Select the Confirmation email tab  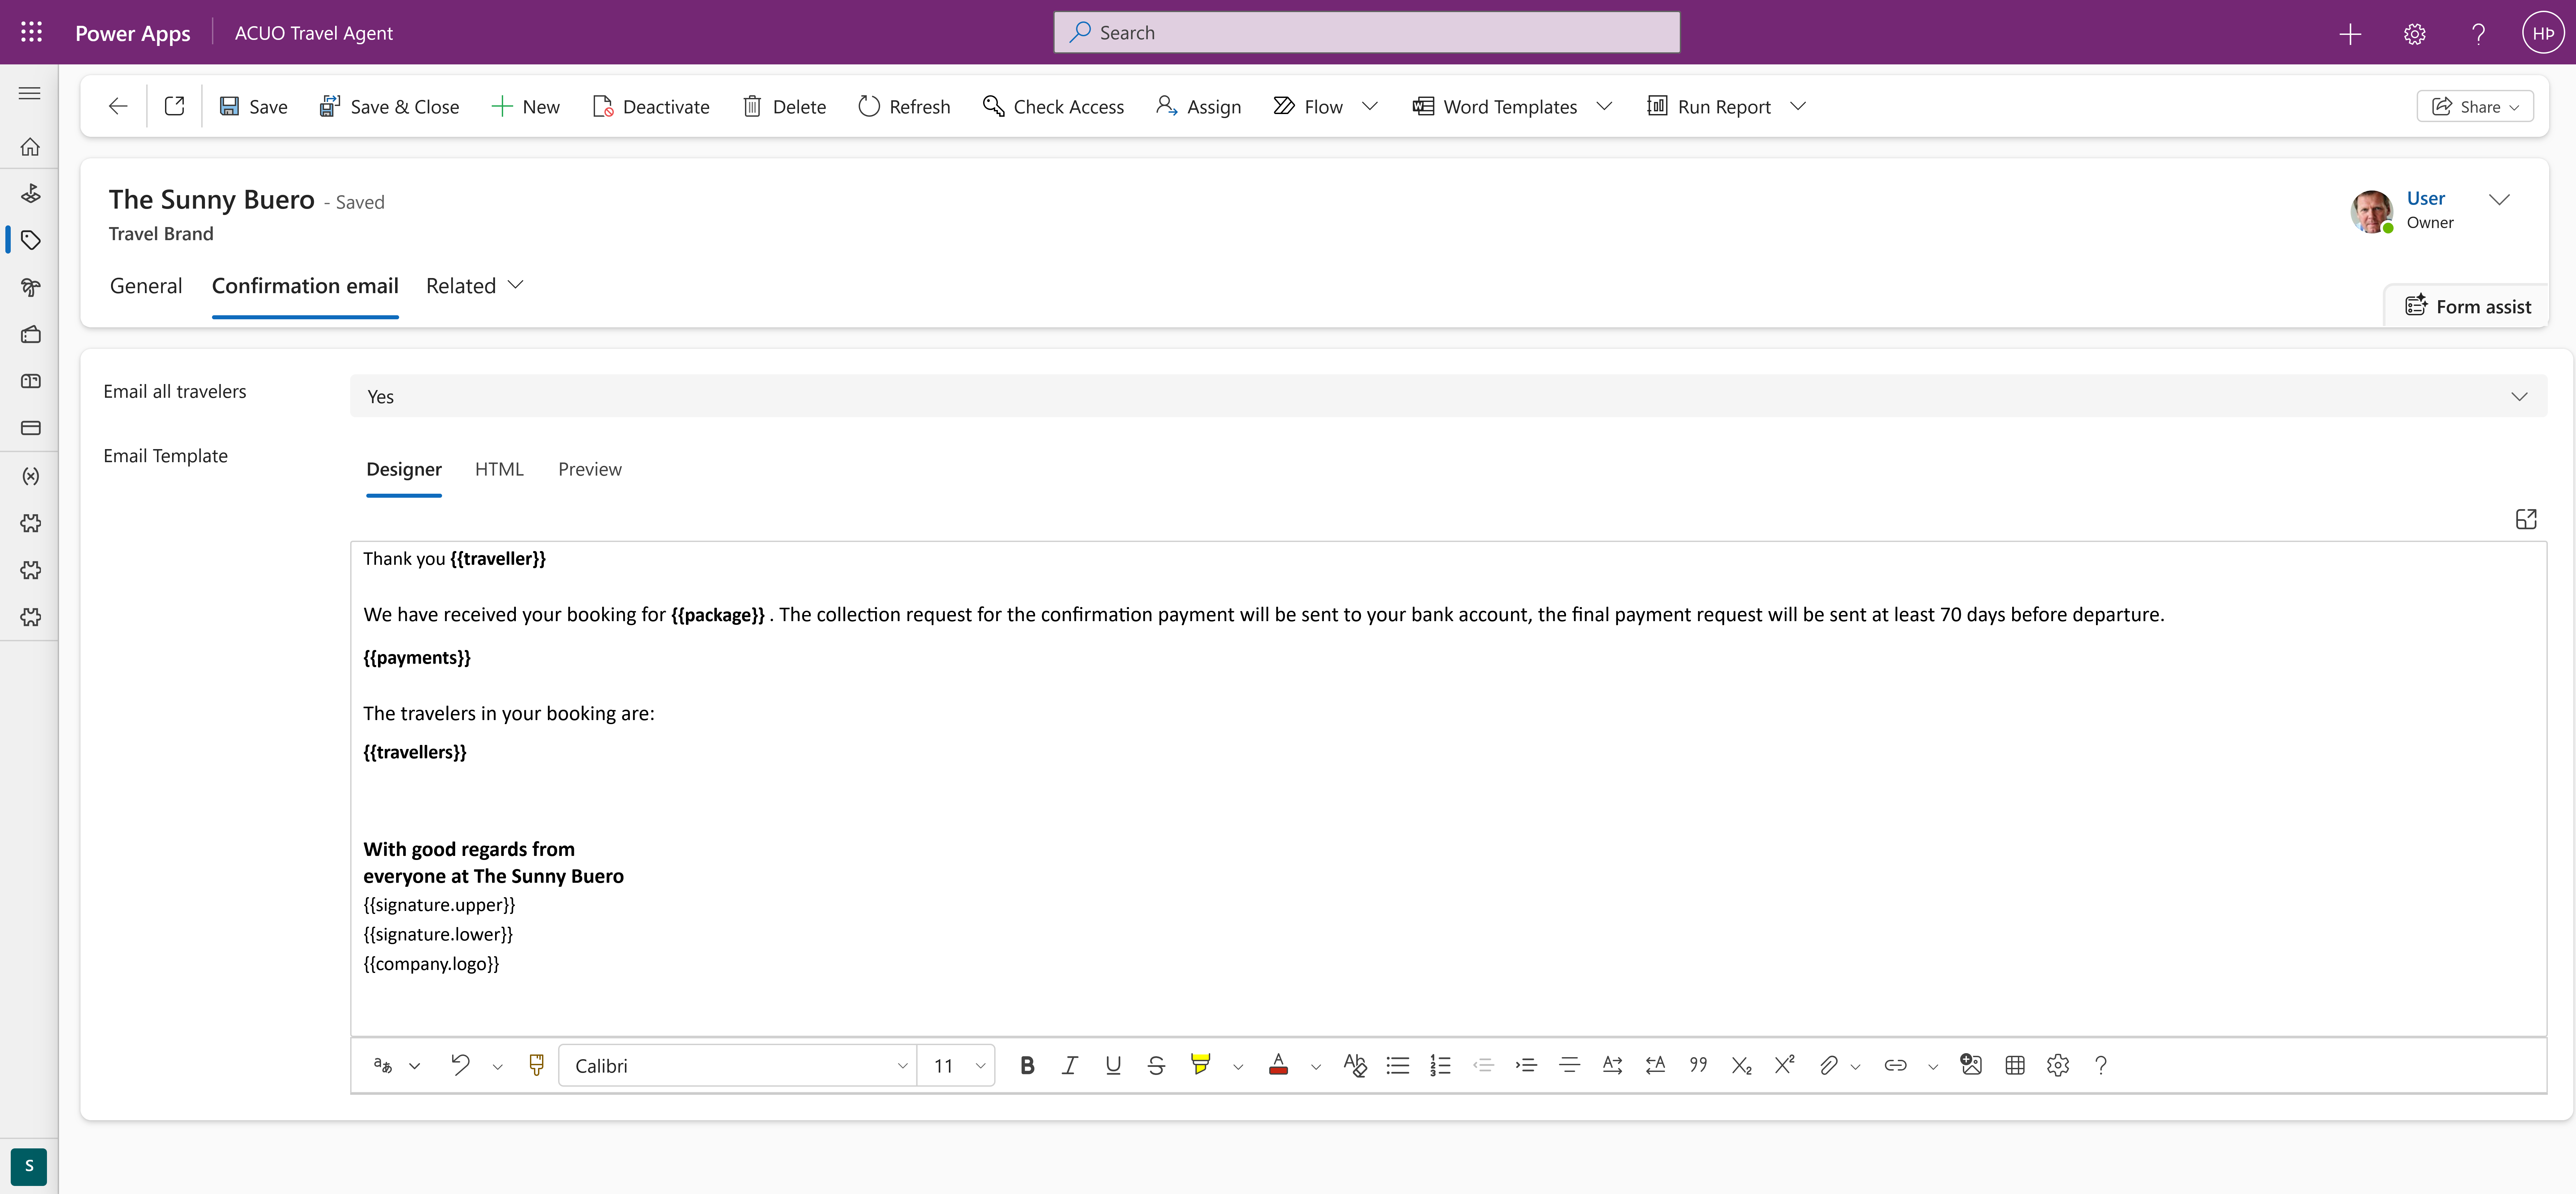pyautogui.click(x=305, y=286)
